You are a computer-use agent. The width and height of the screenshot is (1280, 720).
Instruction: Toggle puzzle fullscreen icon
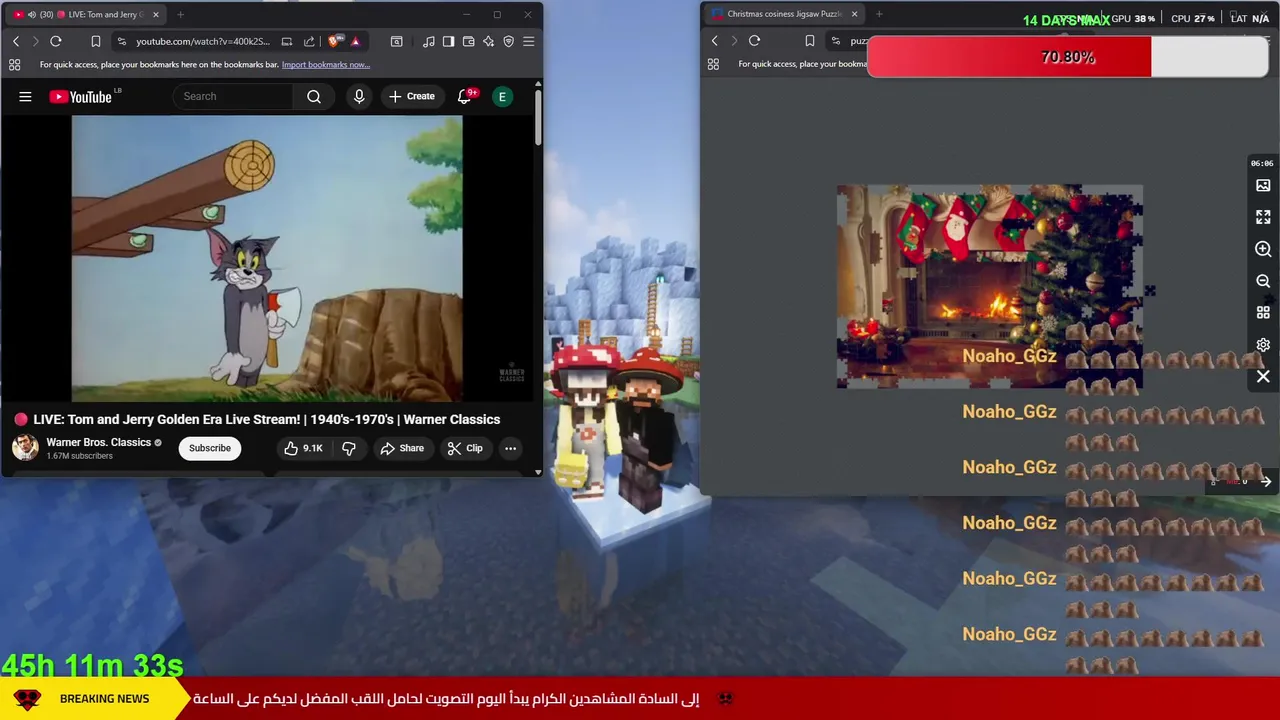click(x=1263, y=217)
